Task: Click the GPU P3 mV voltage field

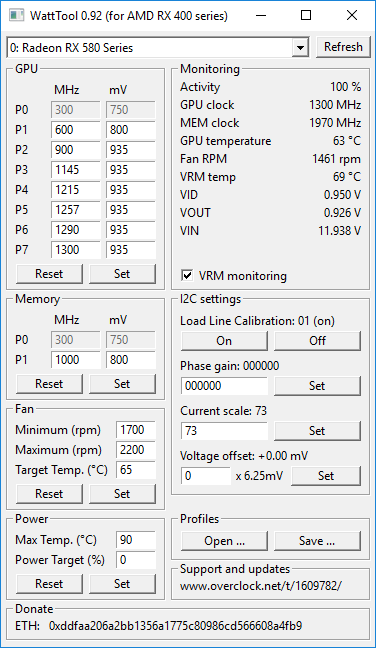Action: click(x=131, y=169)
